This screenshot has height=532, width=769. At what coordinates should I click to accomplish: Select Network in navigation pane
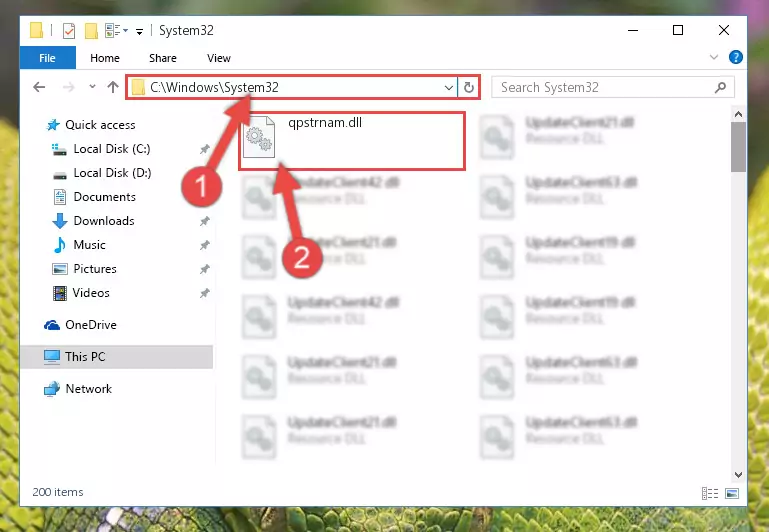tap(88, 389)
